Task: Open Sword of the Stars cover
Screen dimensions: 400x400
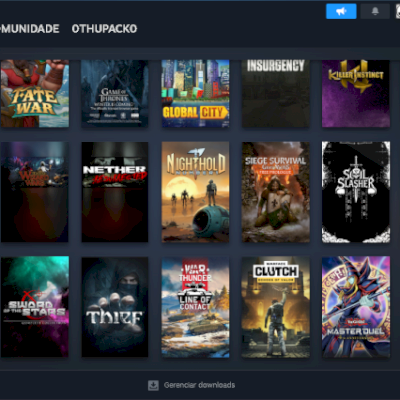Action: click(35, 307)
